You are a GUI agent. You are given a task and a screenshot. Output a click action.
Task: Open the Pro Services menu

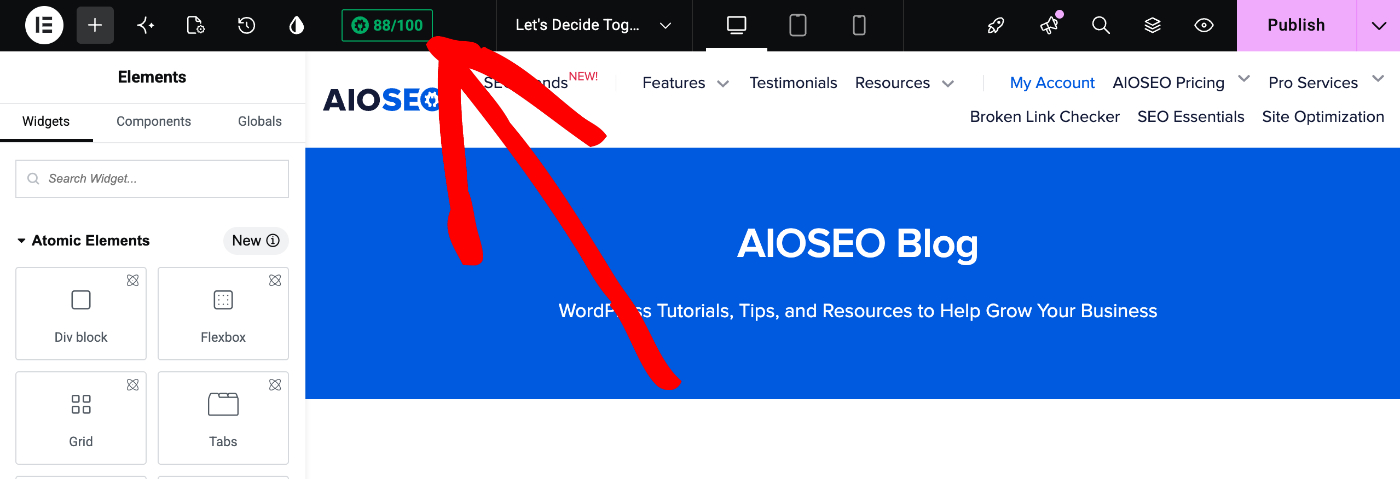pyautogui.click(x=1313, y=83)
